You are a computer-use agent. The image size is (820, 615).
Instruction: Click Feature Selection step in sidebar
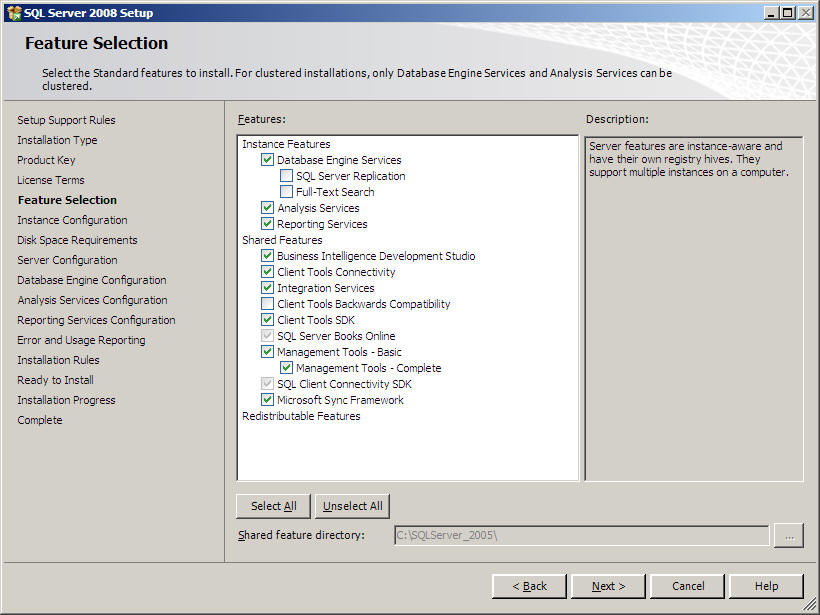(67, 200)
